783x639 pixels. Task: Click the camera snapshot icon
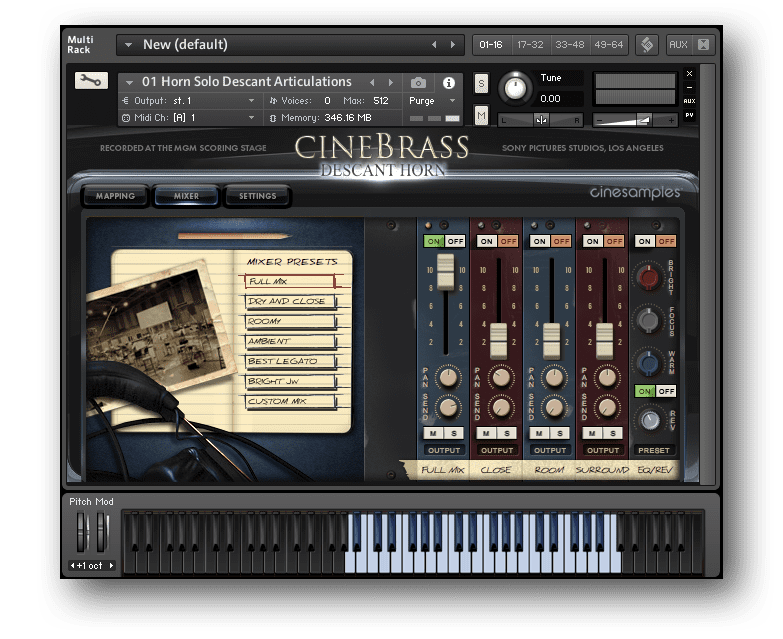point(418,82)
